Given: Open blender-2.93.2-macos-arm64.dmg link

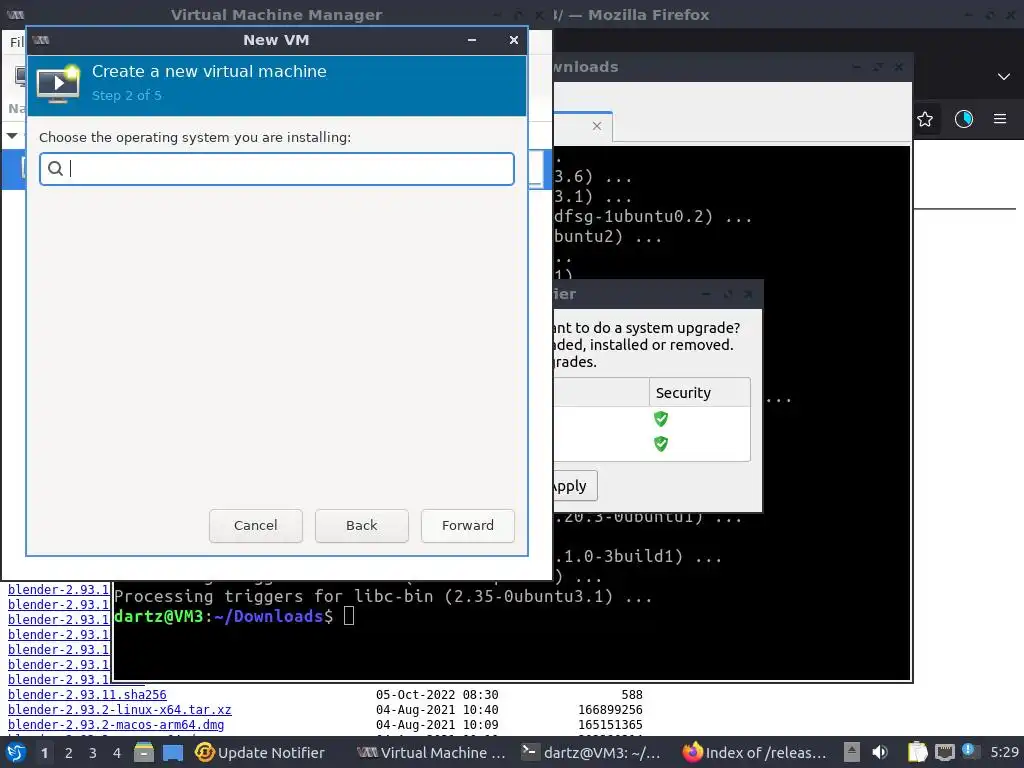Looking at the screenshot, I should pos(116,725).
